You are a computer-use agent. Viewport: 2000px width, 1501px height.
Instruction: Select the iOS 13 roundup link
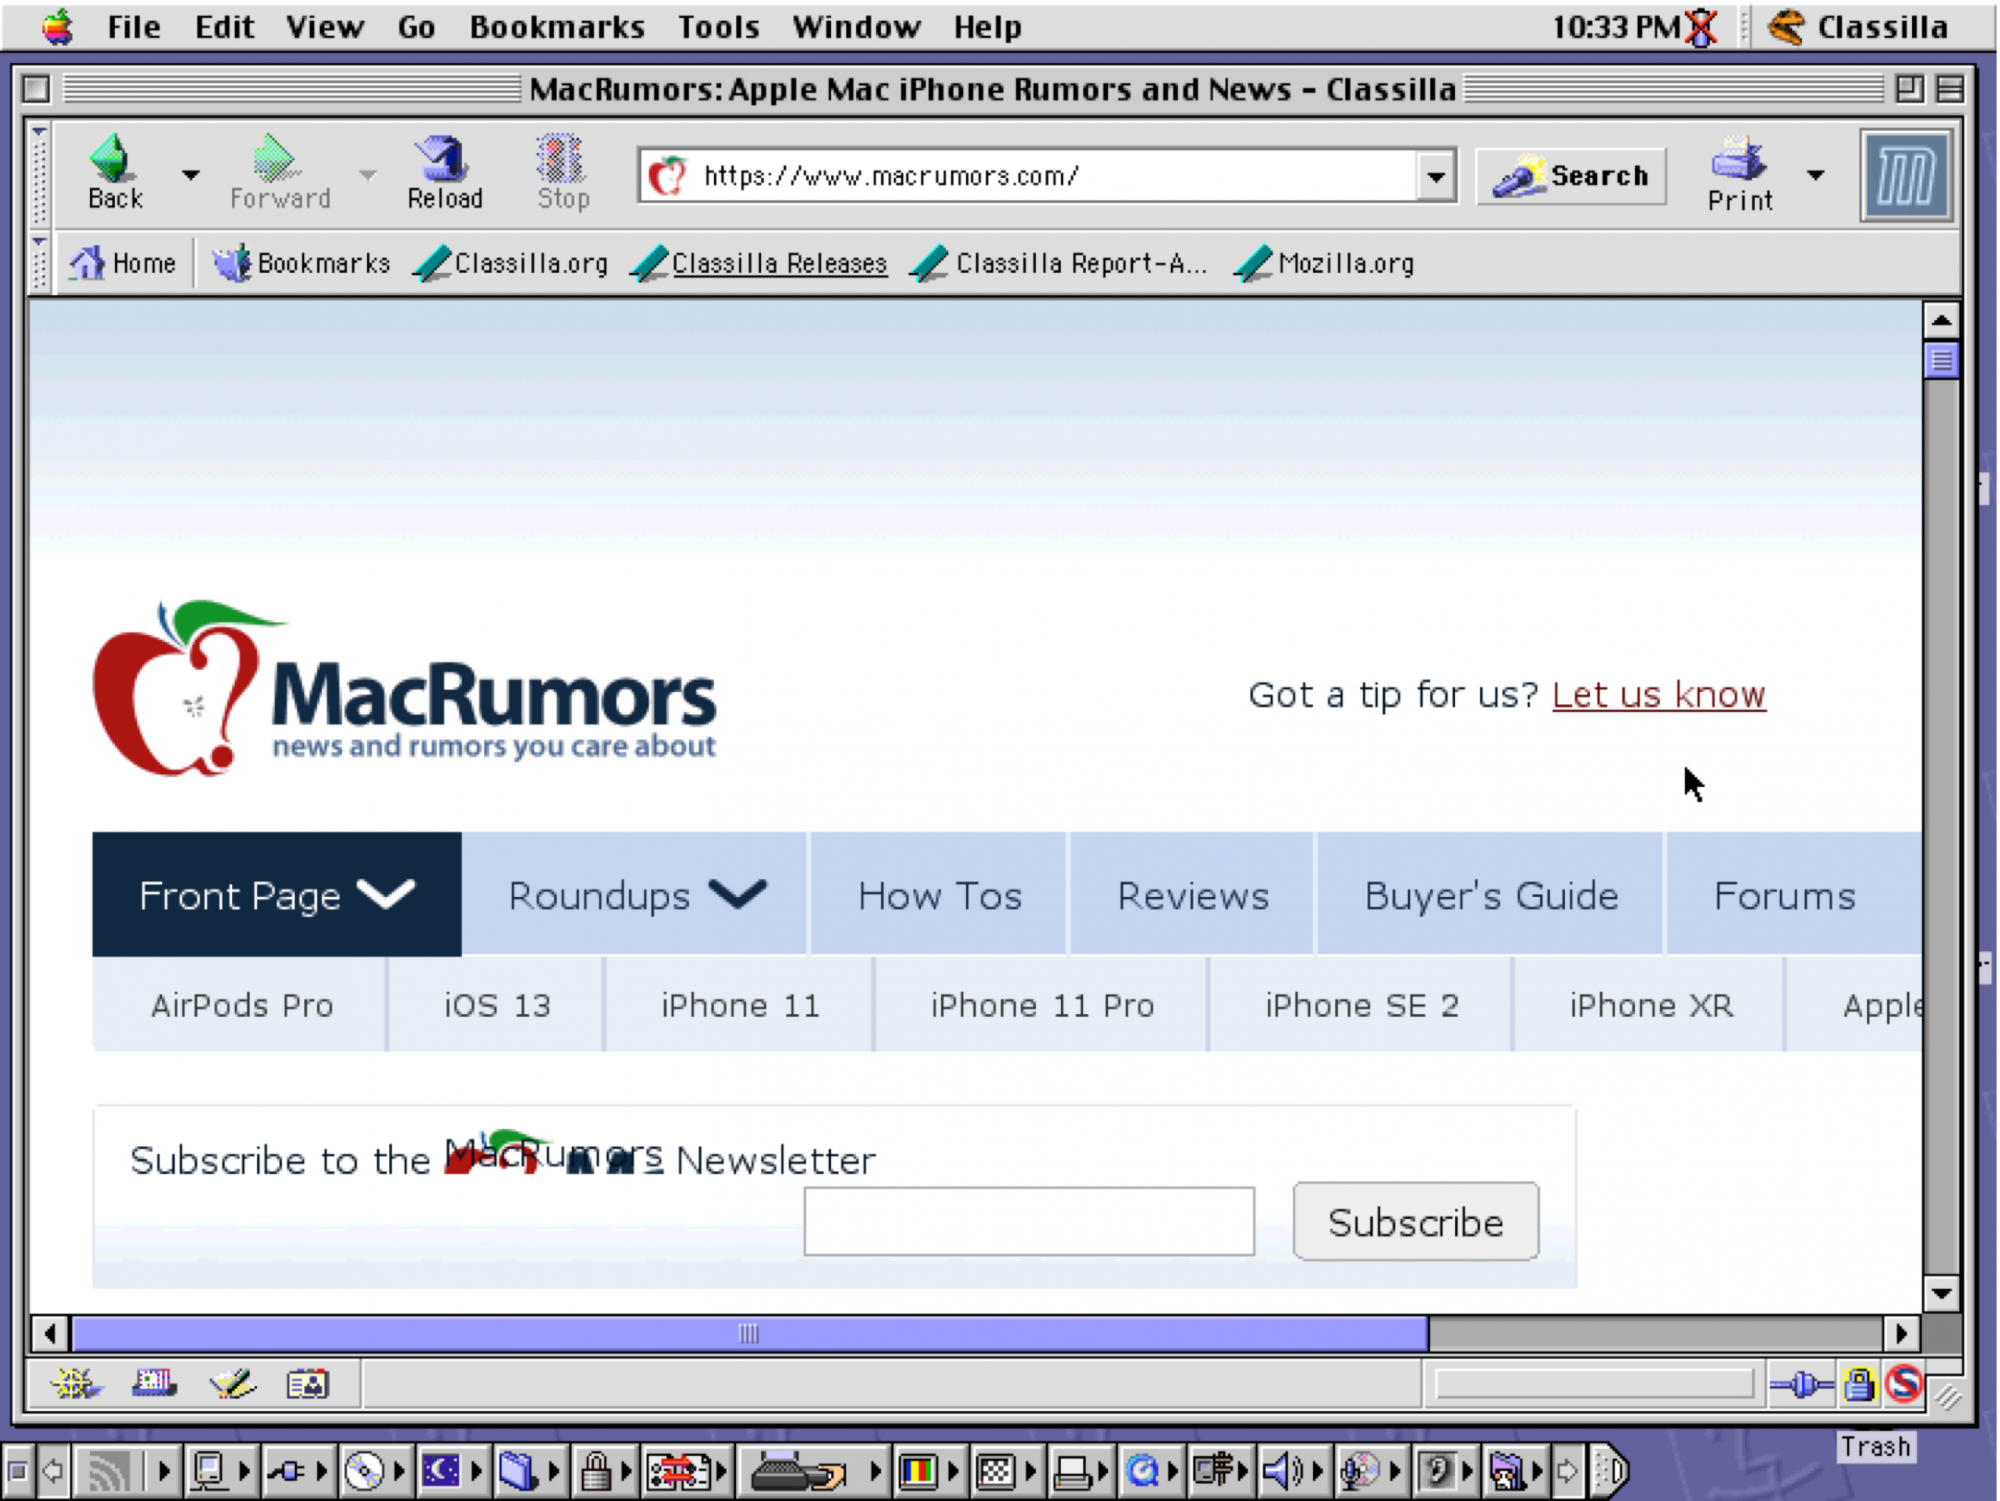(497, 1005)
